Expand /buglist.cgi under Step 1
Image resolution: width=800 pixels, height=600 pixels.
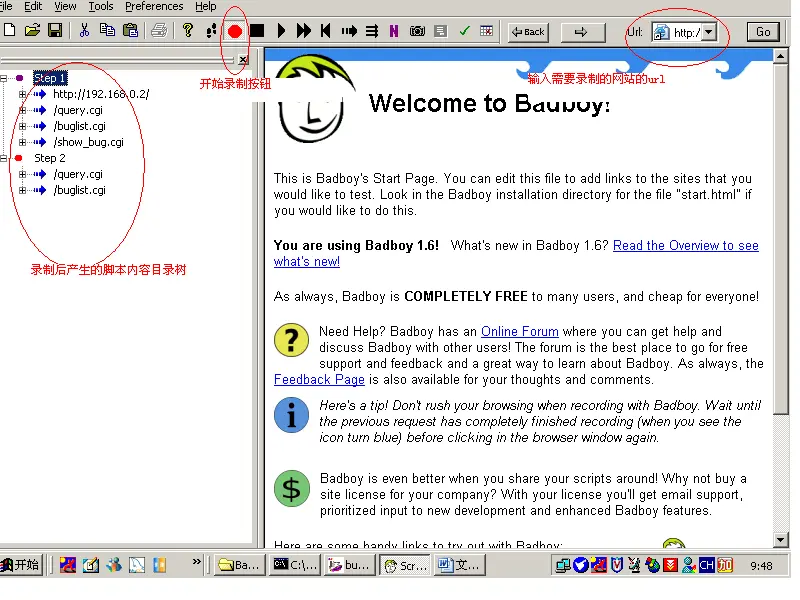[22, 126]
